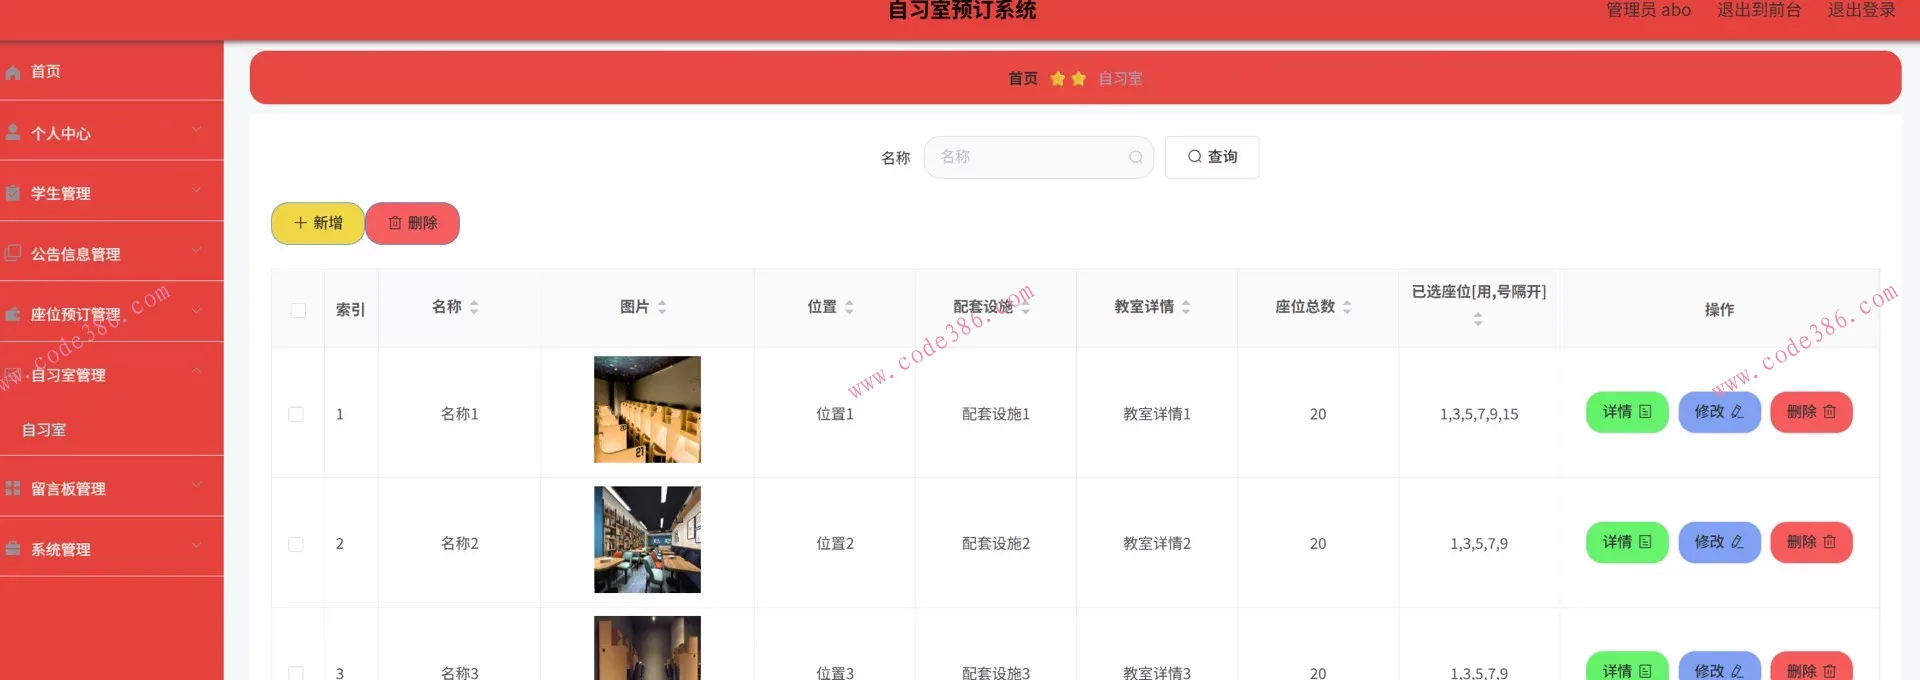Expand the 座位预订管理 menu

pos(111,312)
